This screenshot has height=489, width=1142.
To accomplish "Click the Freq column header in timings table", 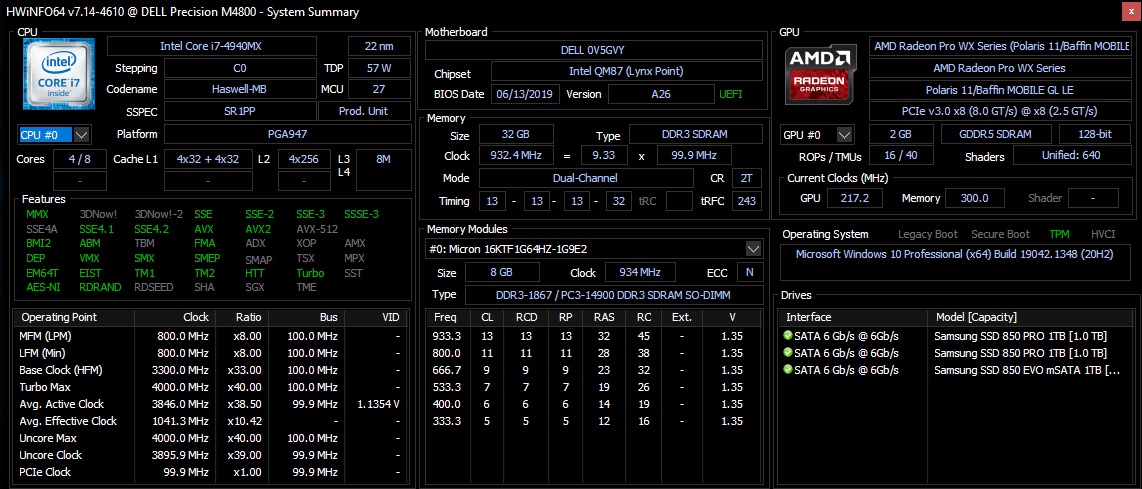I will 446,318.
